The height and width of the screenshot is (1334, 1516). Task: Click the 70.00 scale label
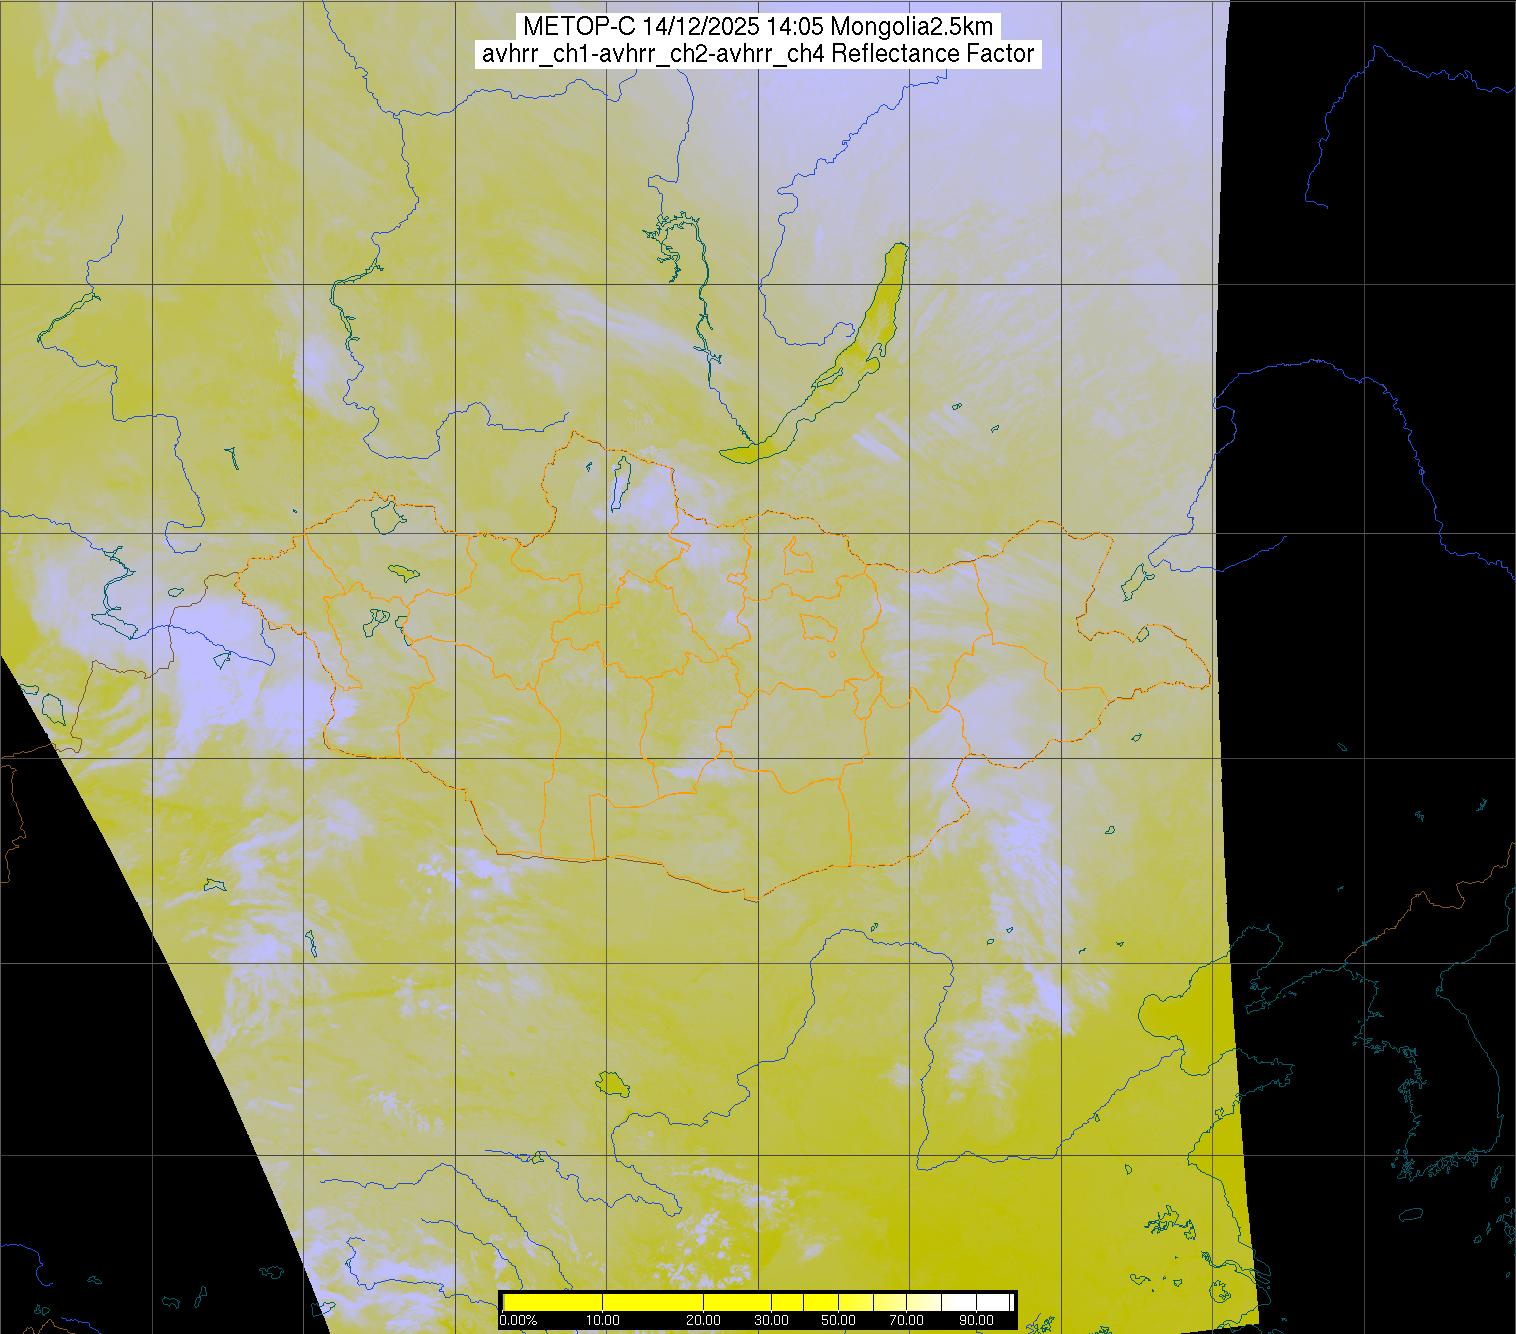click(x=906, y=1320)
